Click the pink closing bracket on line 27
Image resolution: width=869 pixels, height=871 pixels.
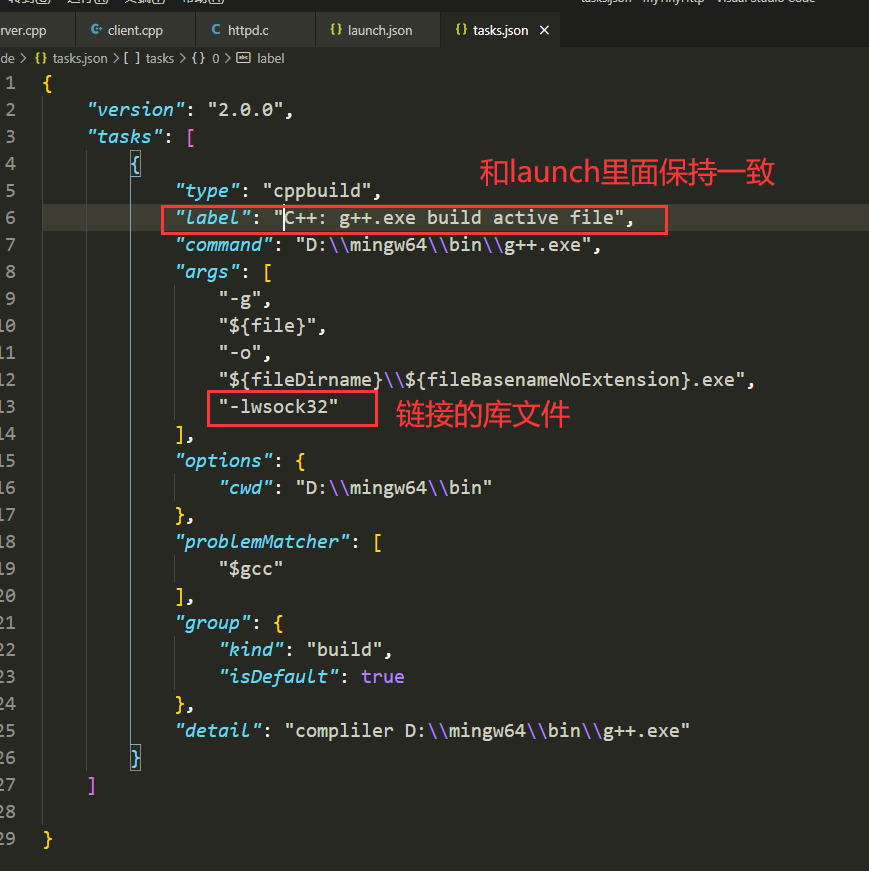(x=92, y=785)
